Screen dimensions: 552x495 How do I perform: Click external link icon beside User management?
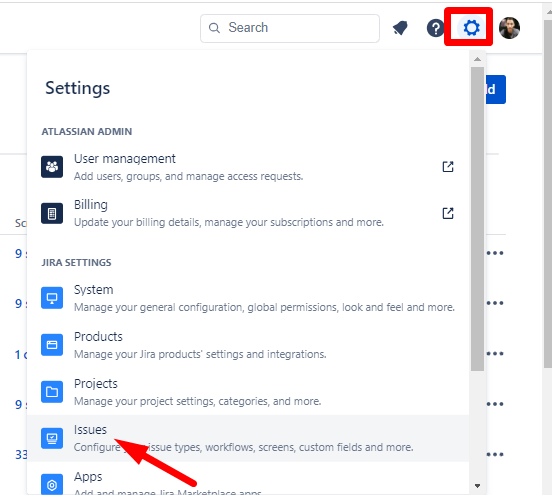tap(448, 167)
